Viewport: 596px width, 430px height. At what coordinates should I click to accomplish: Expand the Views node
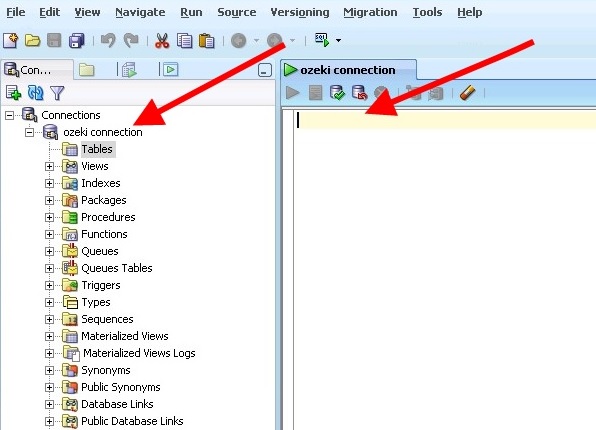49,167
